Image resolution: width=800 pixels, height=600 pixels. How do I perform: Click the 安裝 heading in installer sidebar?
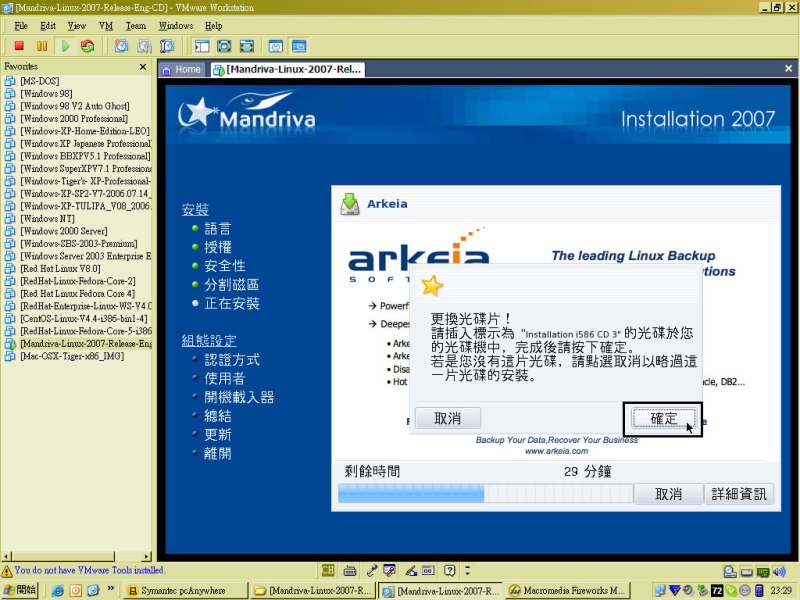click(195, 209)
